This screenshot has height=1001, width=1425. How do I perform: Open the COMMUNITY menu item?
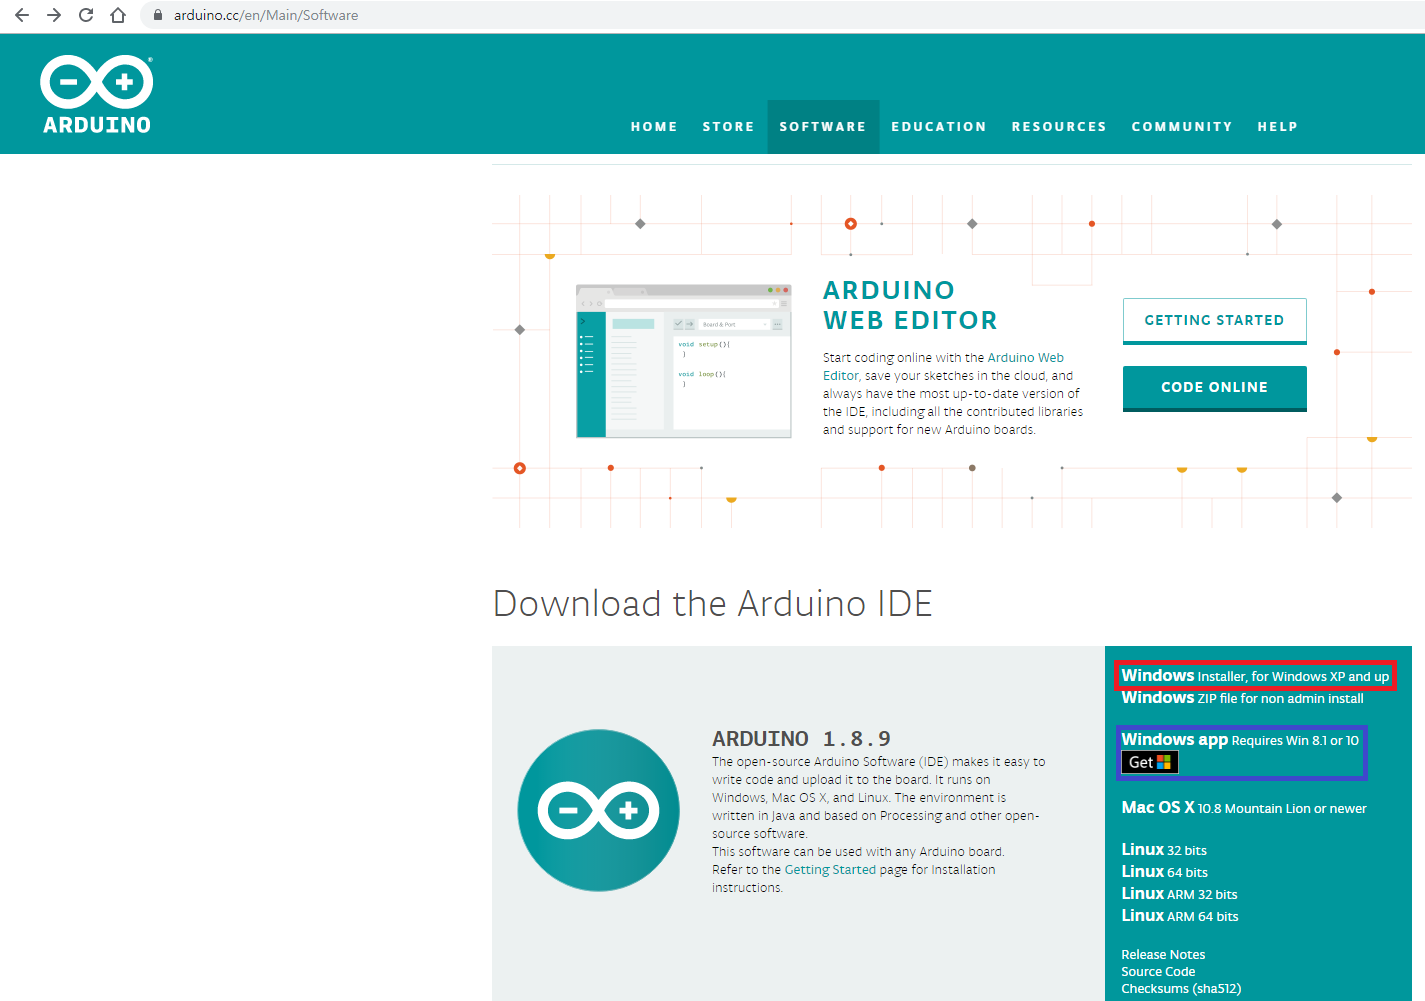click(1182, 127)
